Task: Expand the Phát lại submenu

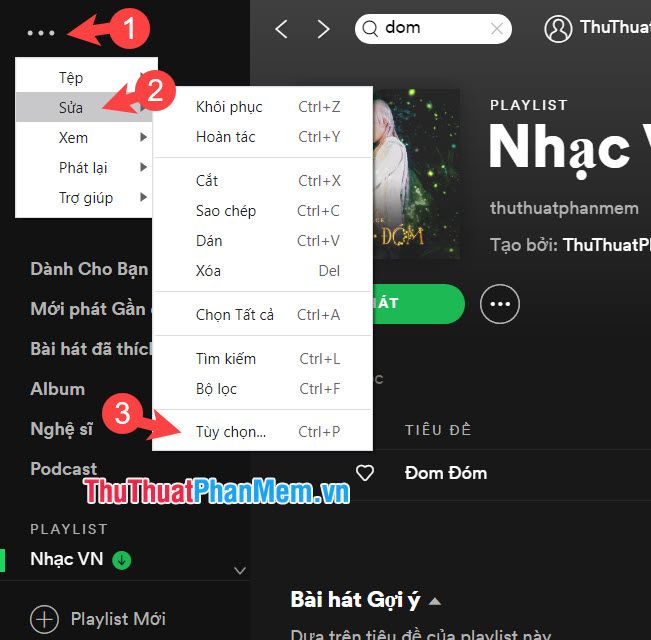Action: pos(84,167)
